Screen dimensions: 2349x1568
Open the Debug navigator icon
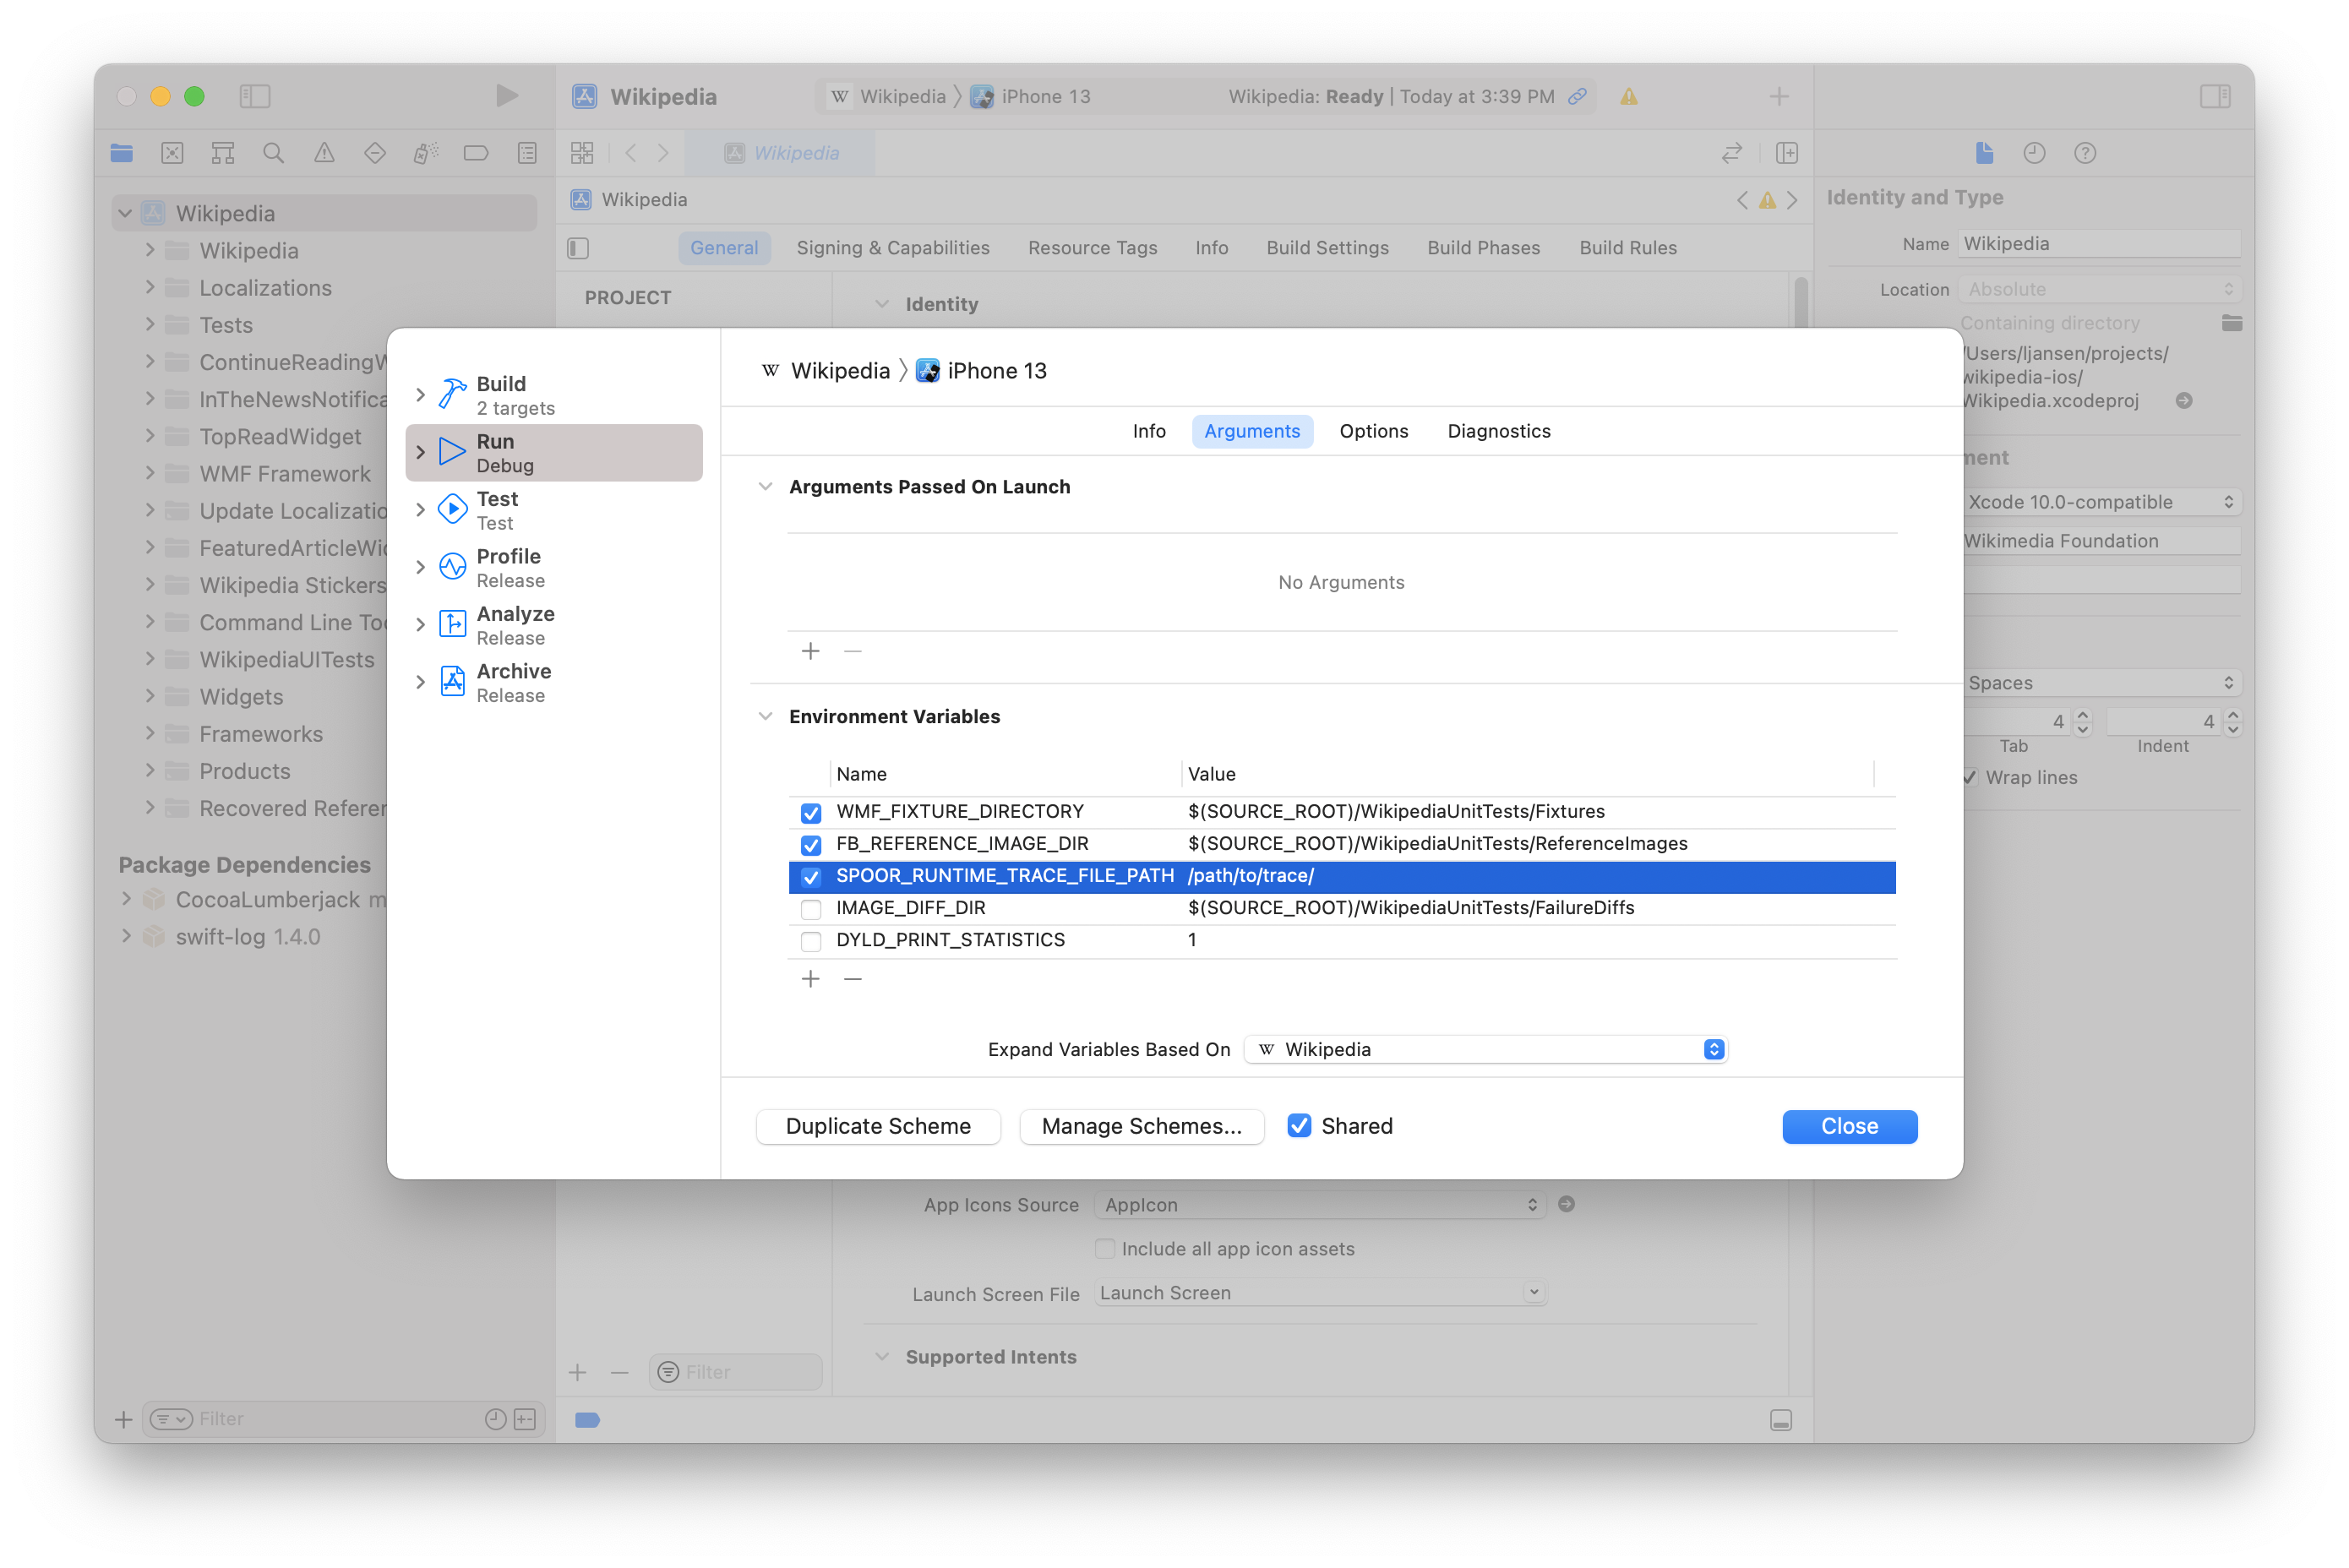[425, 153]
